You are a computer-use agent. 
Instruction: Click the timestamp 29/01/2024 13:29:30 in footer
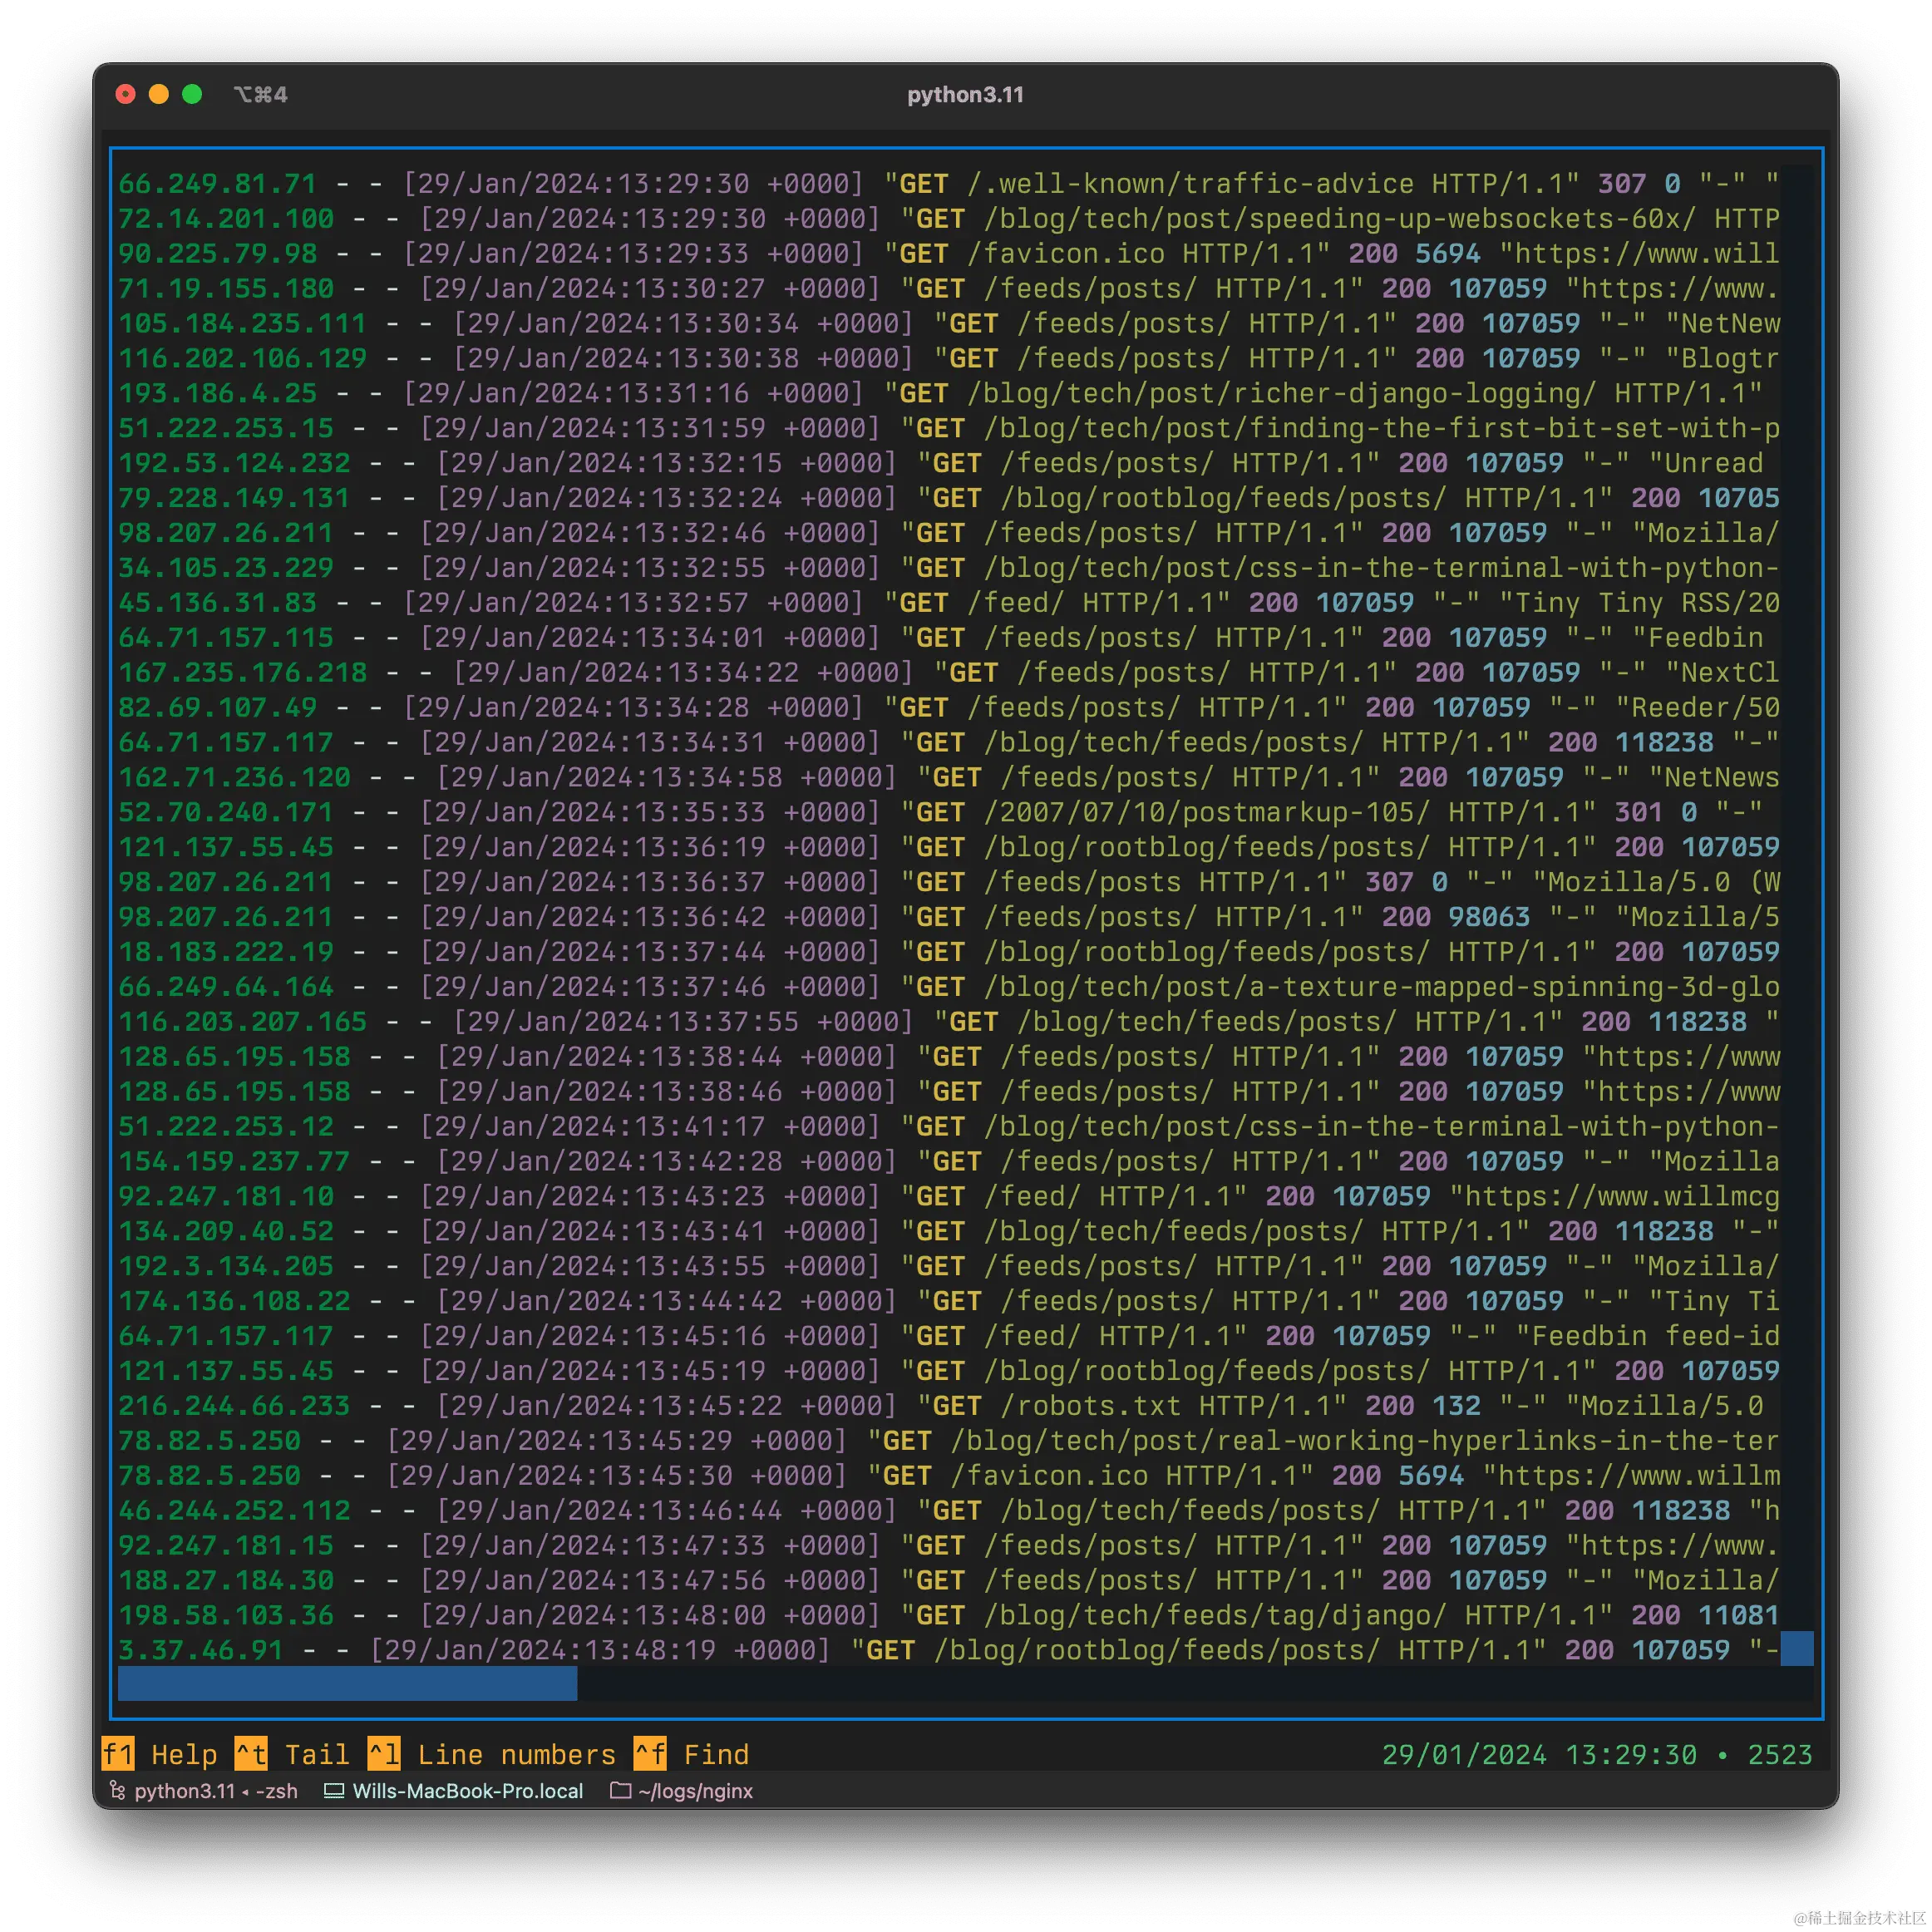[x=1539, y=1755]
